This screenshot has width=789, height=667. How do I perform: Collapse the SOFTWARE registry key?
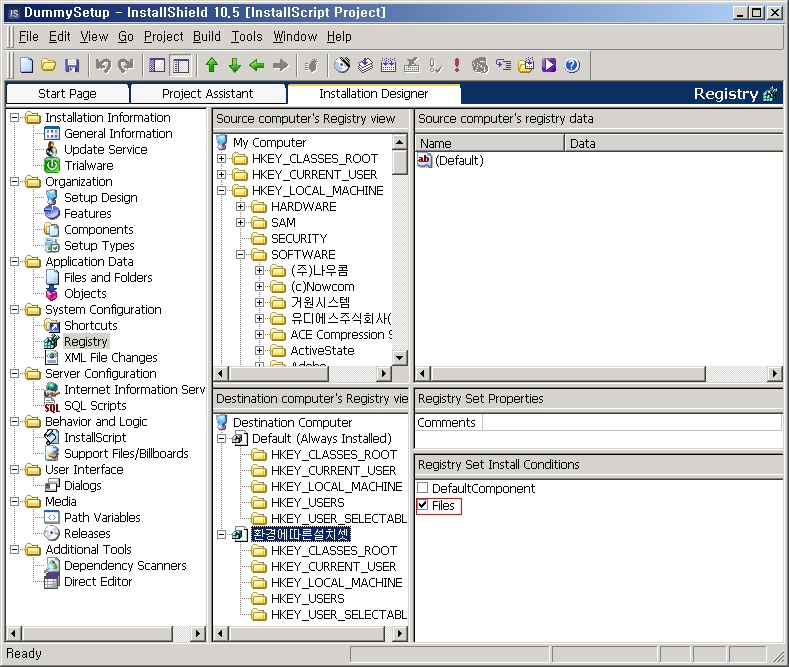pyautogui.click(x=241, y=255)
